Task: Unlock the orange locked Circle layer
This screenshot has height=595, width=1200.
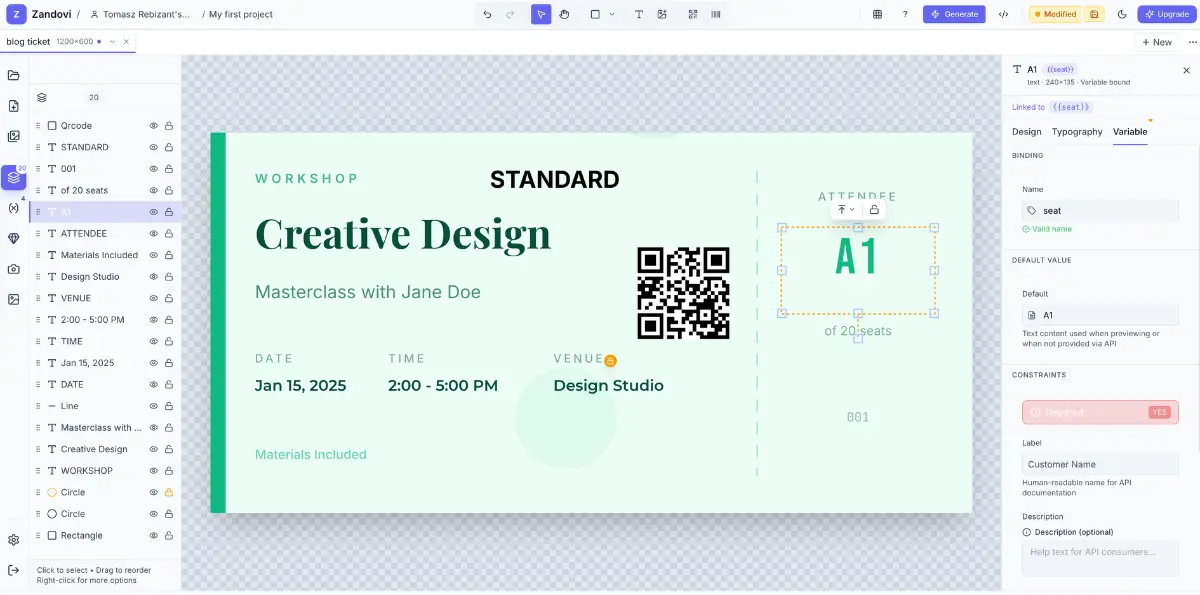Action: (x=169, y=492)
